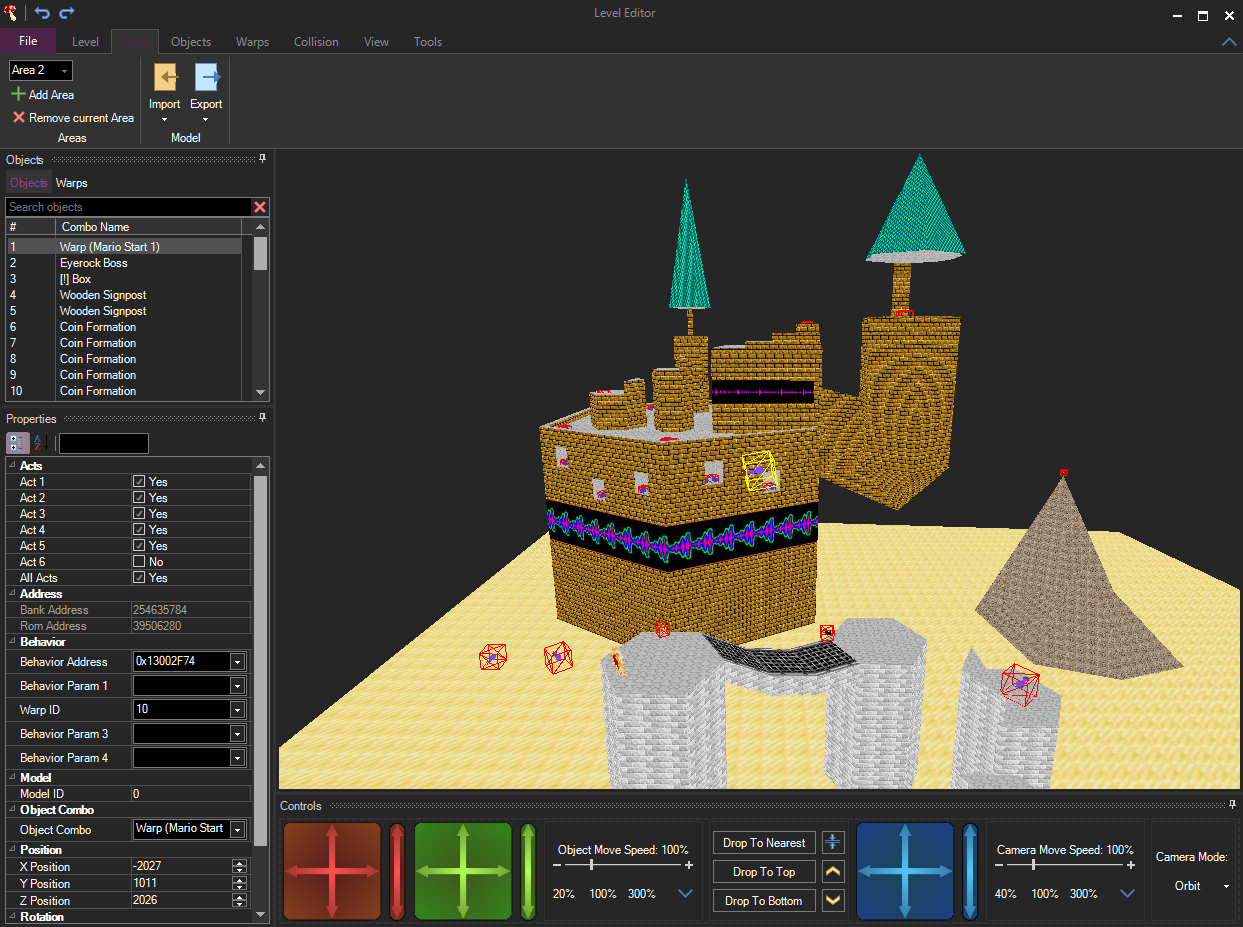Image resolution: width=1243 pixels, height=927 pixels.
Task: Click the Drop To Nearest button
Action: [764, 843]
